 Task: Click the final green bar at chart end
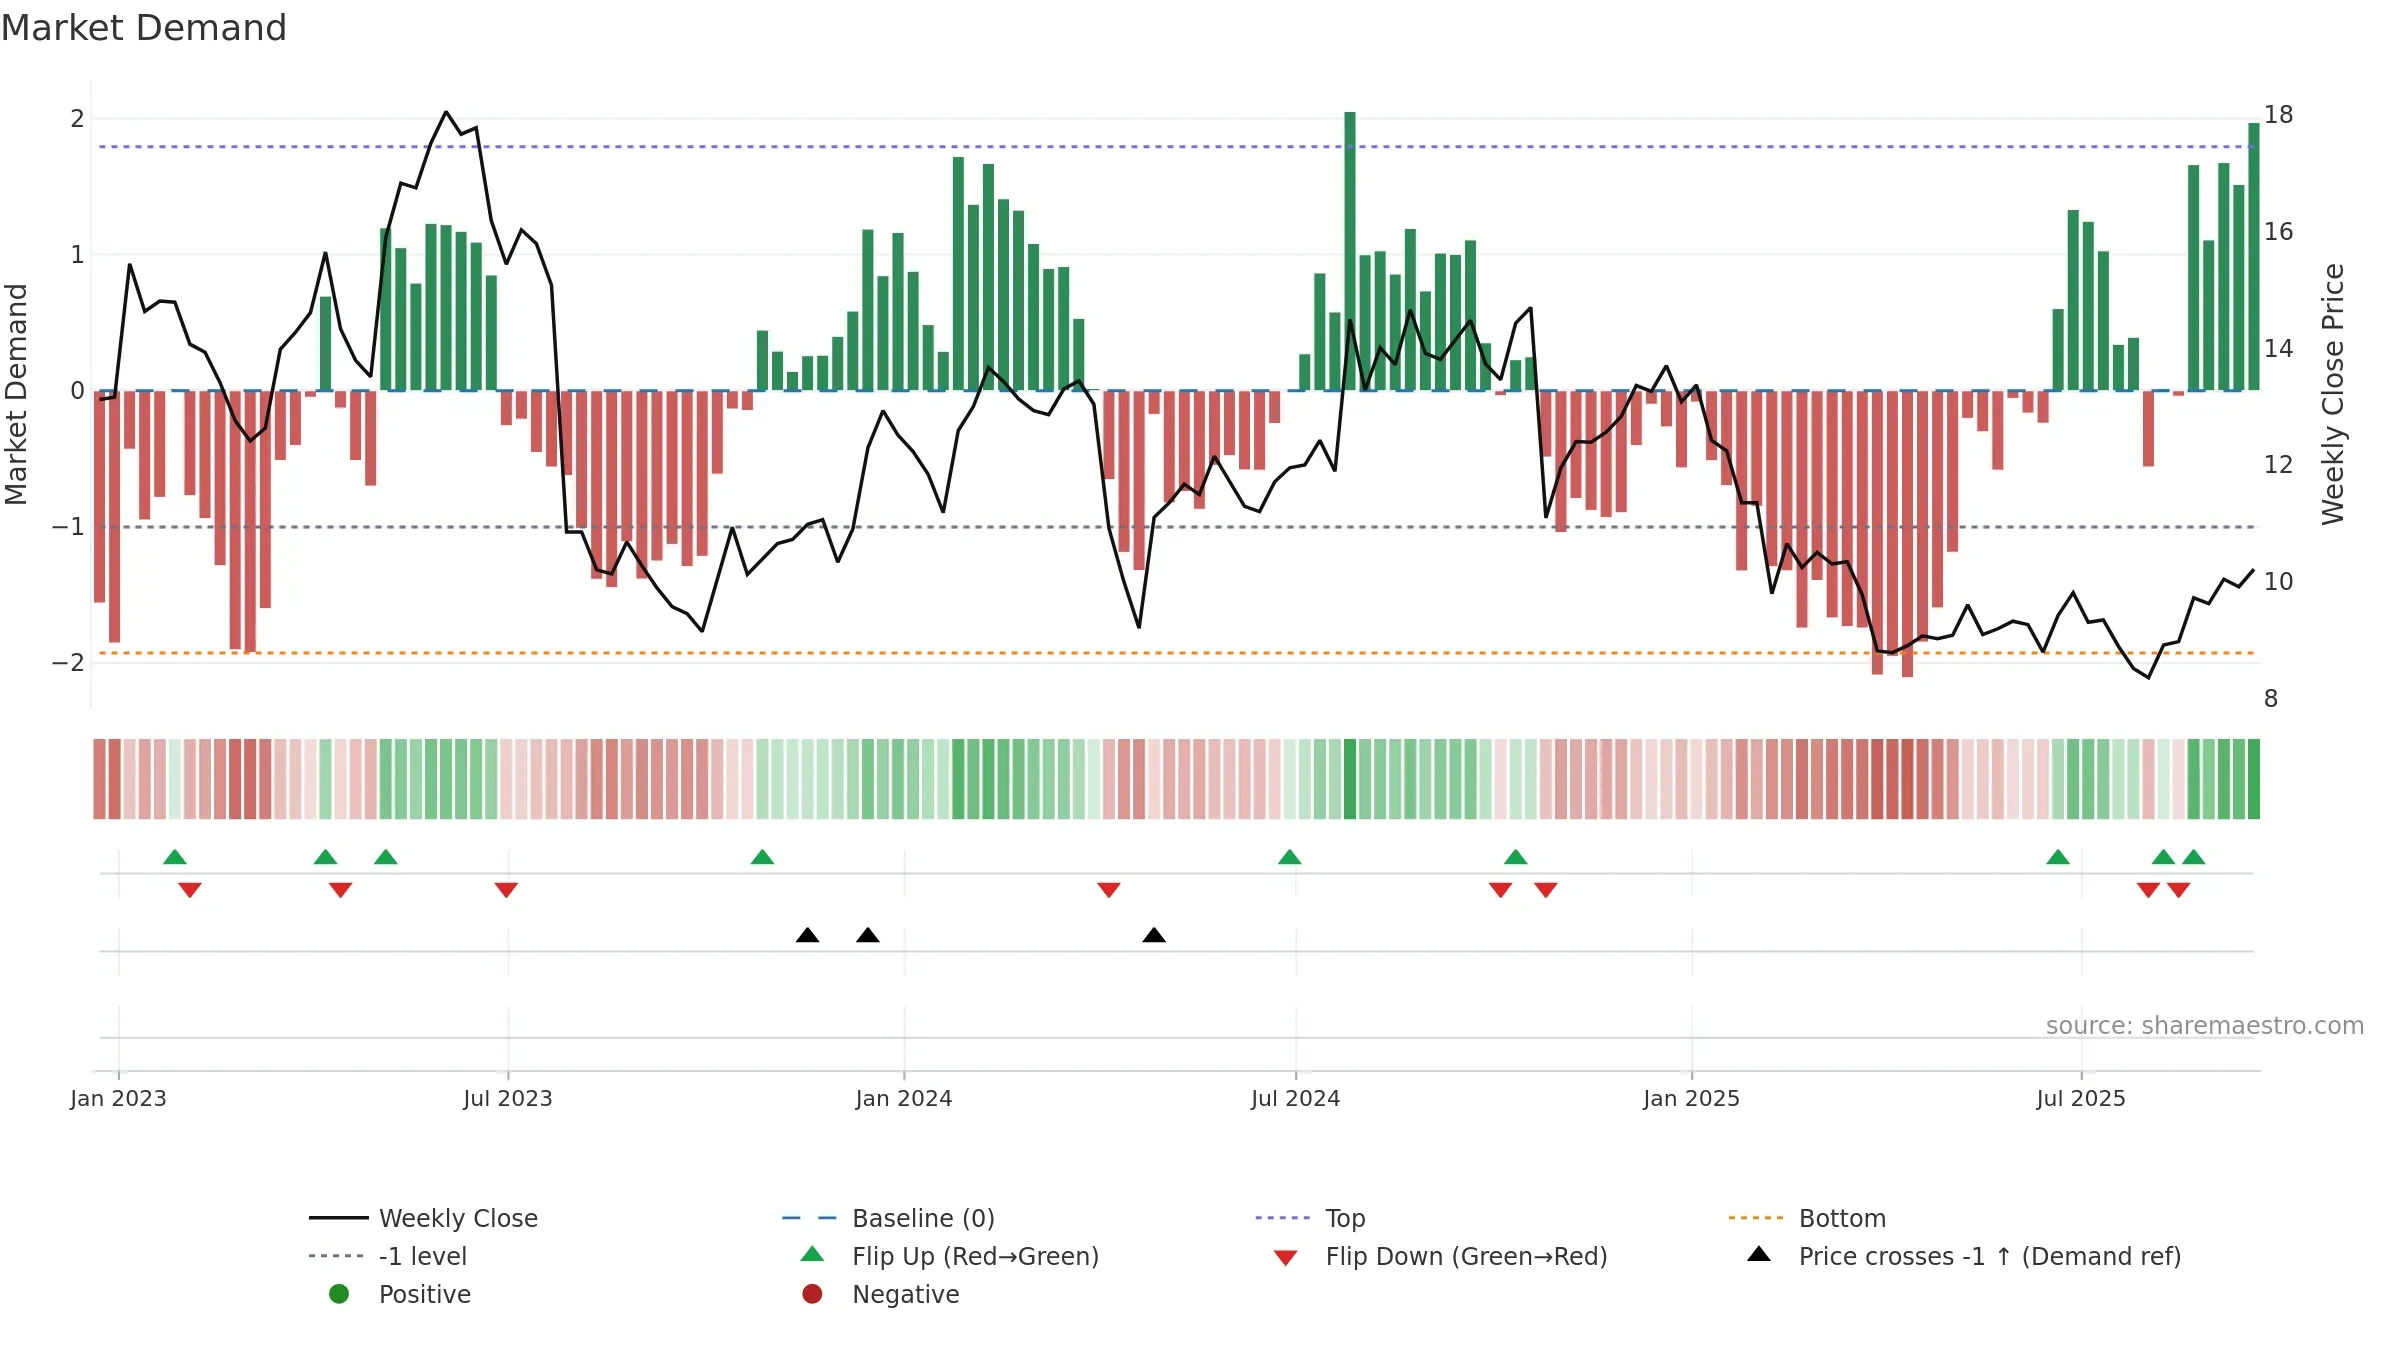click(x=2254, y=256)
